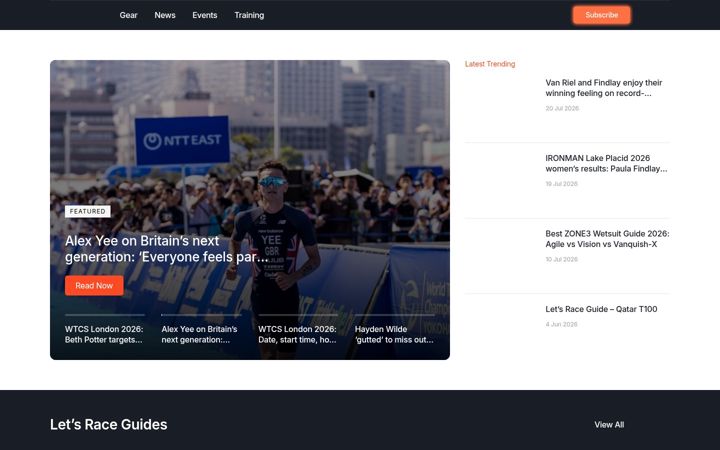Open the Alex Yee featured headline
The width and height of the screenshot is (720, 450).
click(x=166, y=249)
